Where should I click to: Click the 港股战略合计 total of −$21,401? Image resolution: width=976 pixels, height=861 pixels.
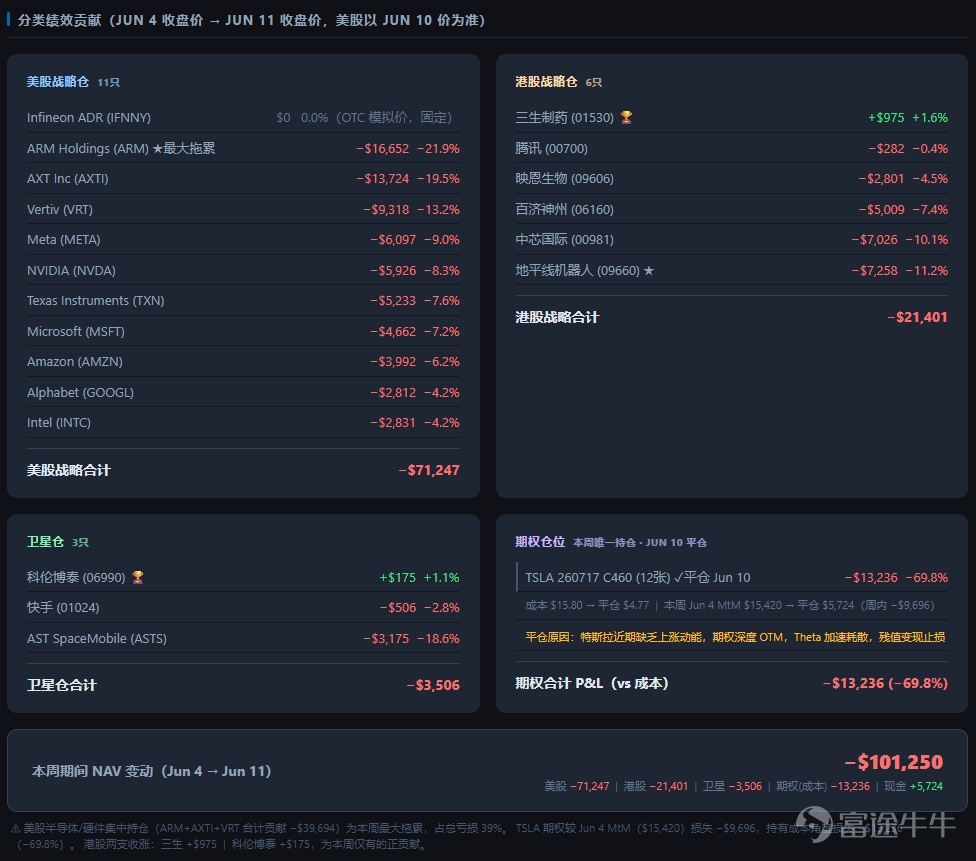click(x=917, y=317)
